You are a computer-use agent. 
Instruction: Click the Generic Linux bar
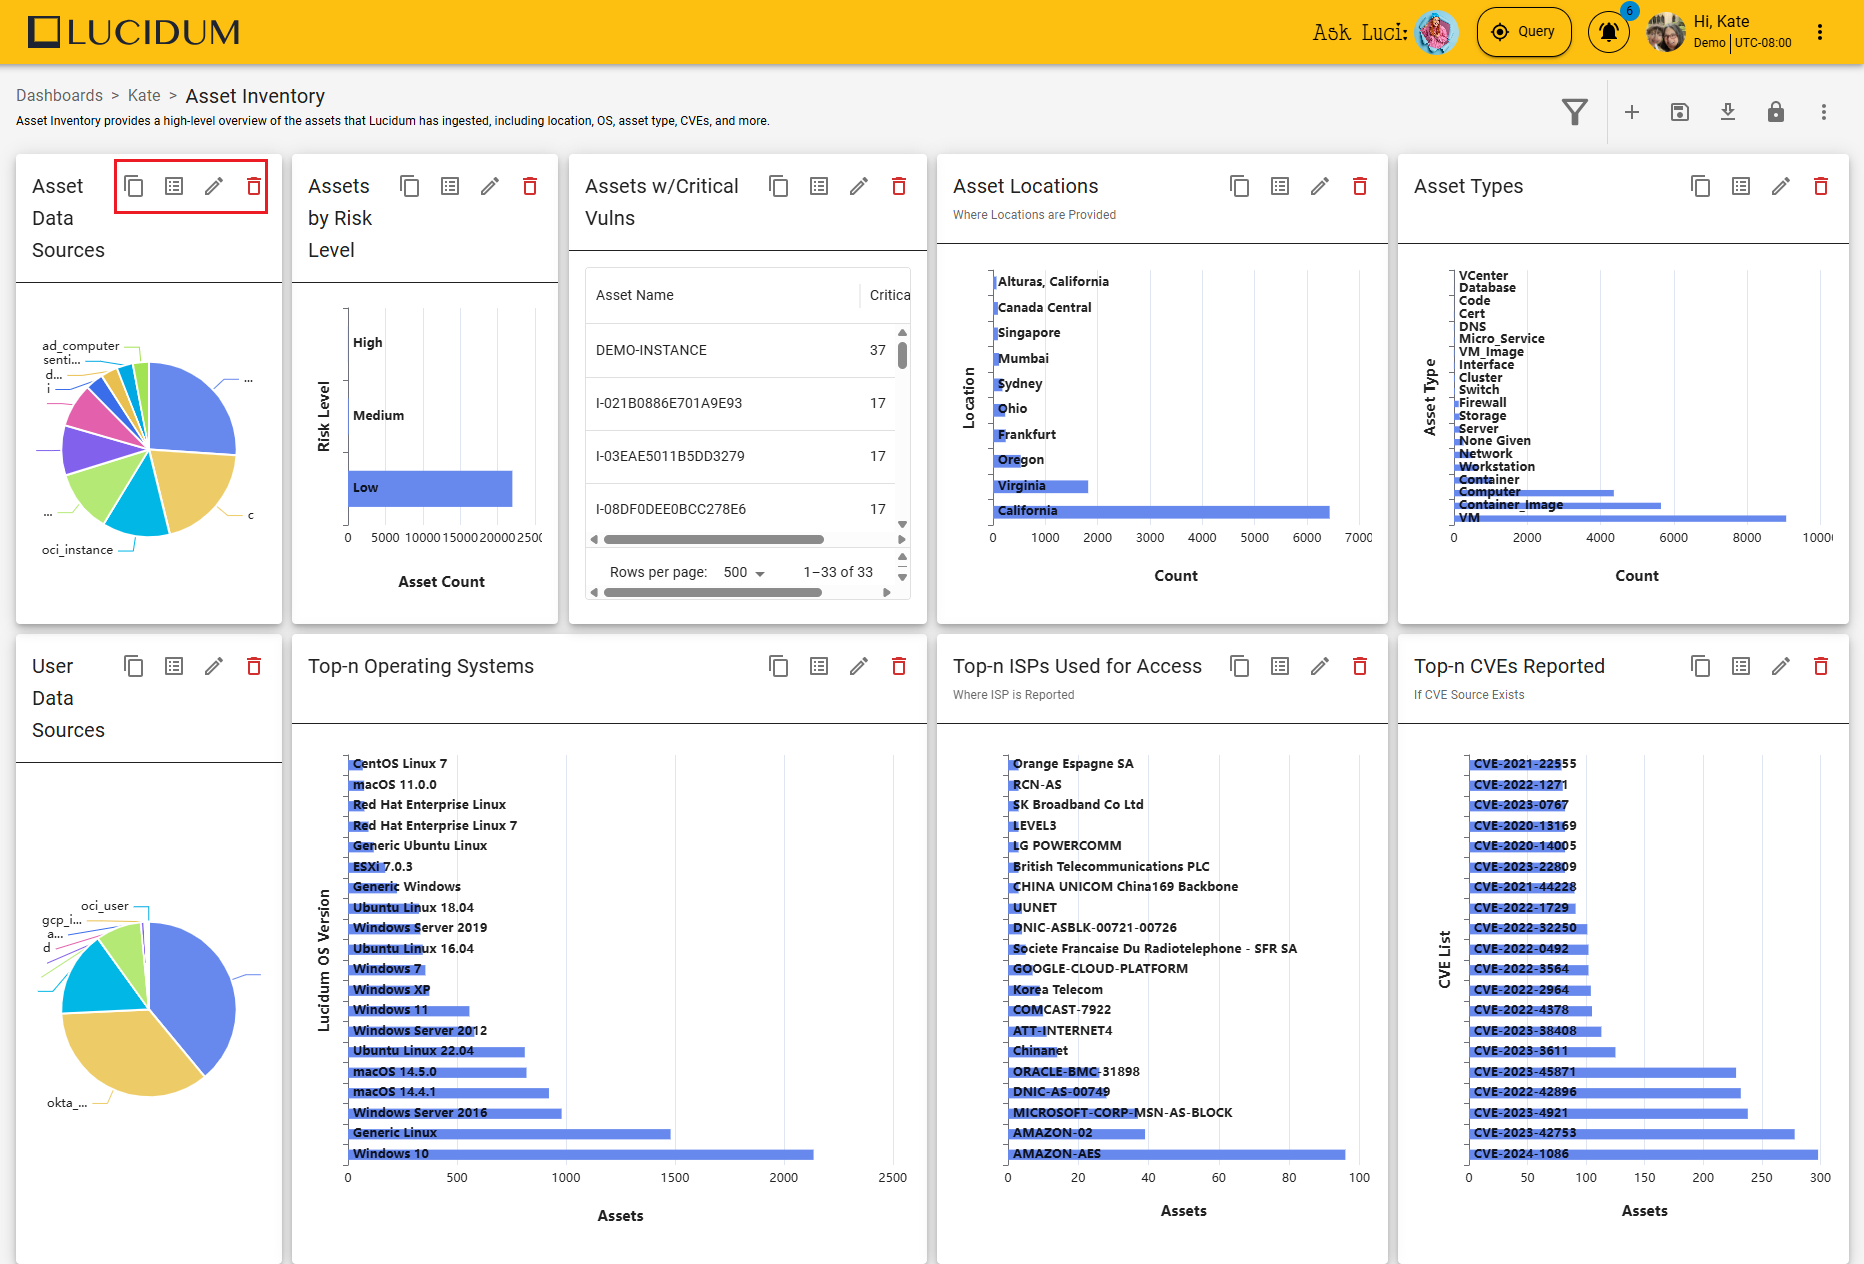tap(509, 1133)
